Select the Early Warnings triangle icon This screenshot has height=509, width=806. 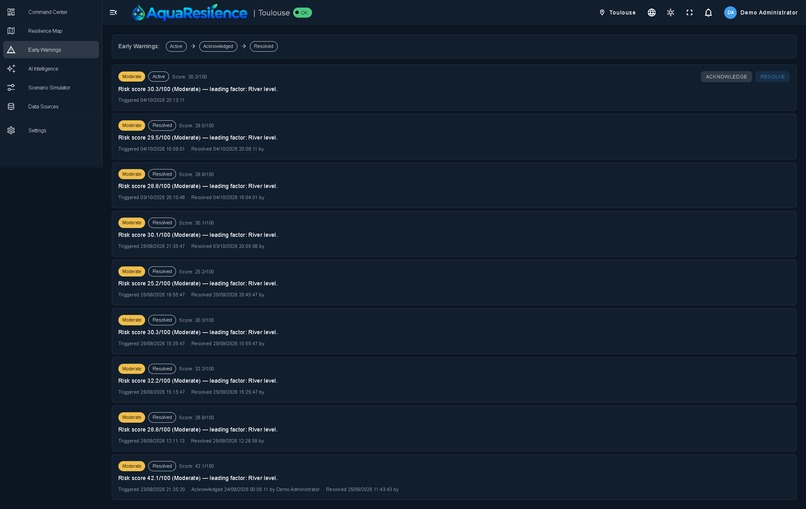click(x=11, y=50)
